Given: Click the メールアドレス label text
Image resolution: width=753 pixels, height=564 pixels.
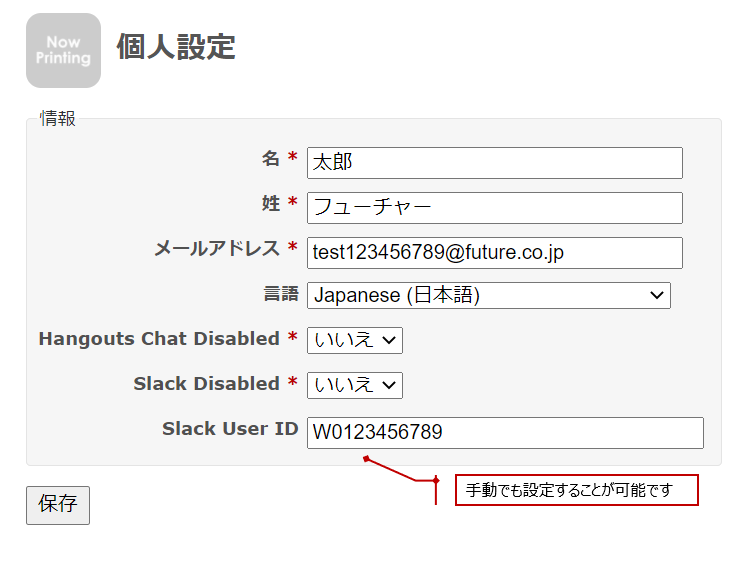Looking at the screenshot, I should [217, 248].
